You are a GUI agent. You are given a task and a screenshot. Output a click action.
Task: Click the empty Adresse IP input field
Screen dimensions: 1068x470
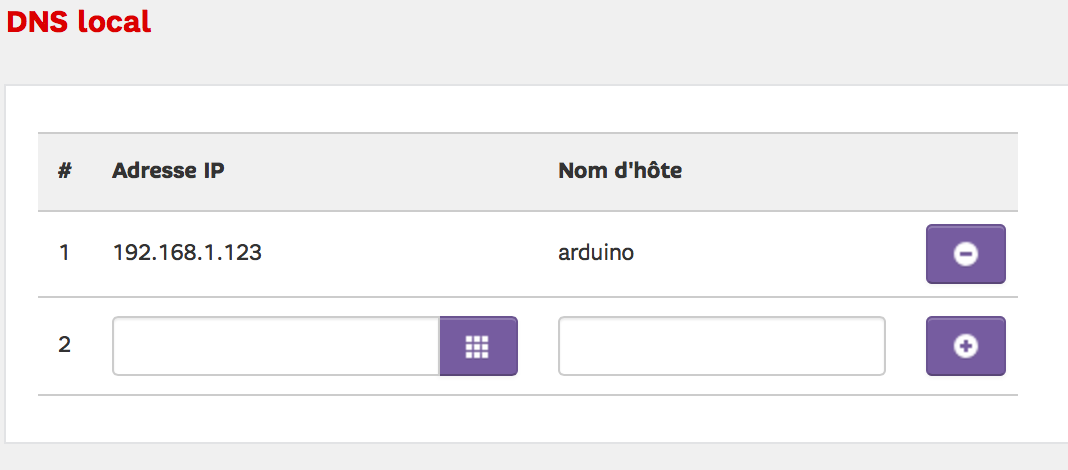point(276,346)
